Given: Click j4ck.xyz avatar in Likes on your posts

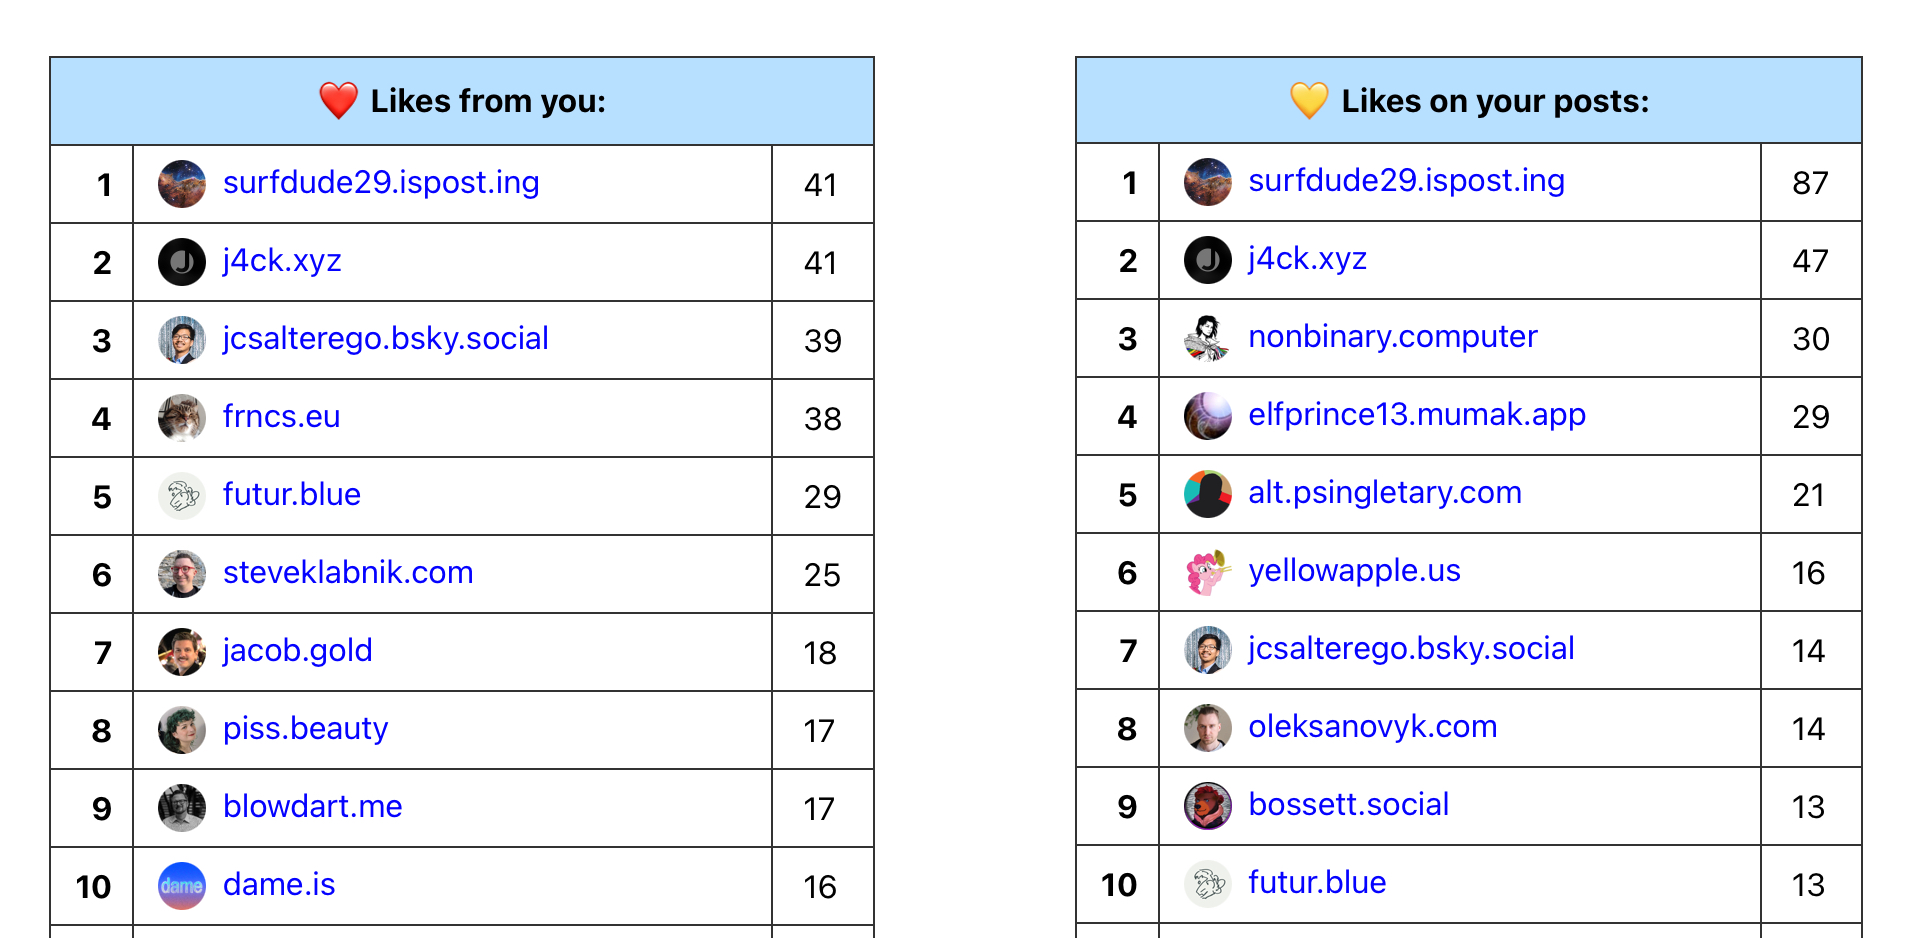Looking at the screenshot, I should tap(1207, 260).
